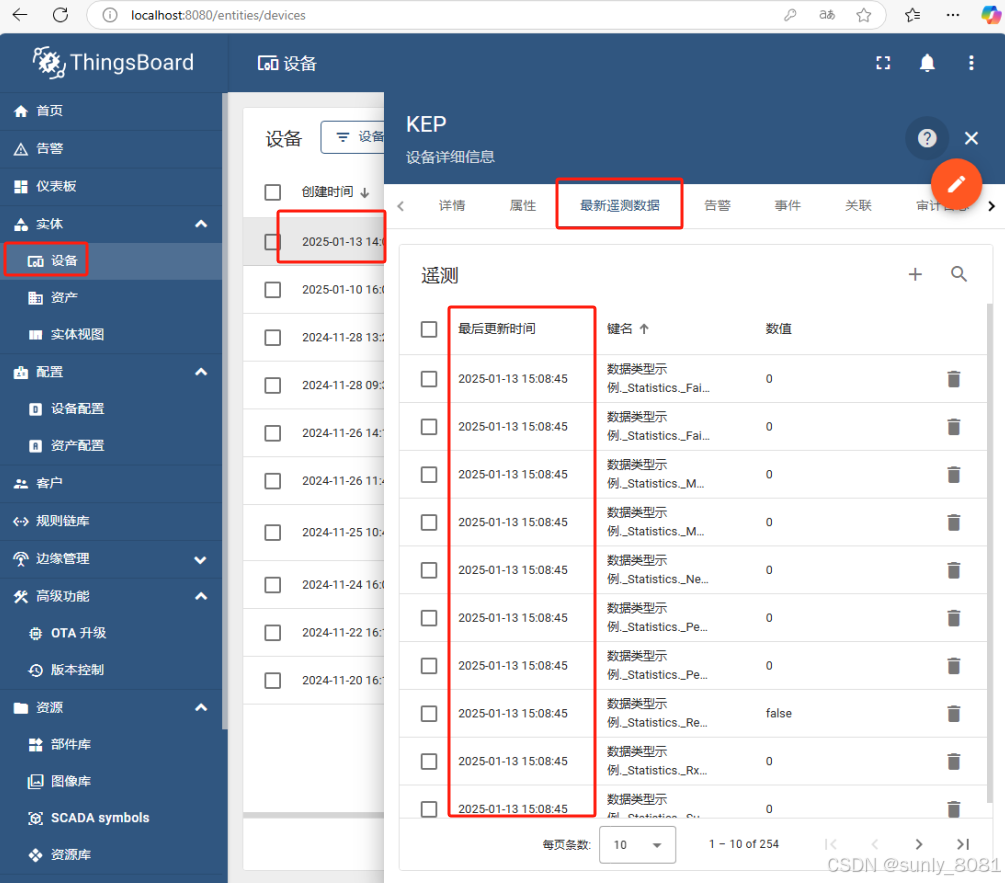
Task: Open OTA 升级 in sidebar
Action: pyautogui.click(x=112, y=633)
